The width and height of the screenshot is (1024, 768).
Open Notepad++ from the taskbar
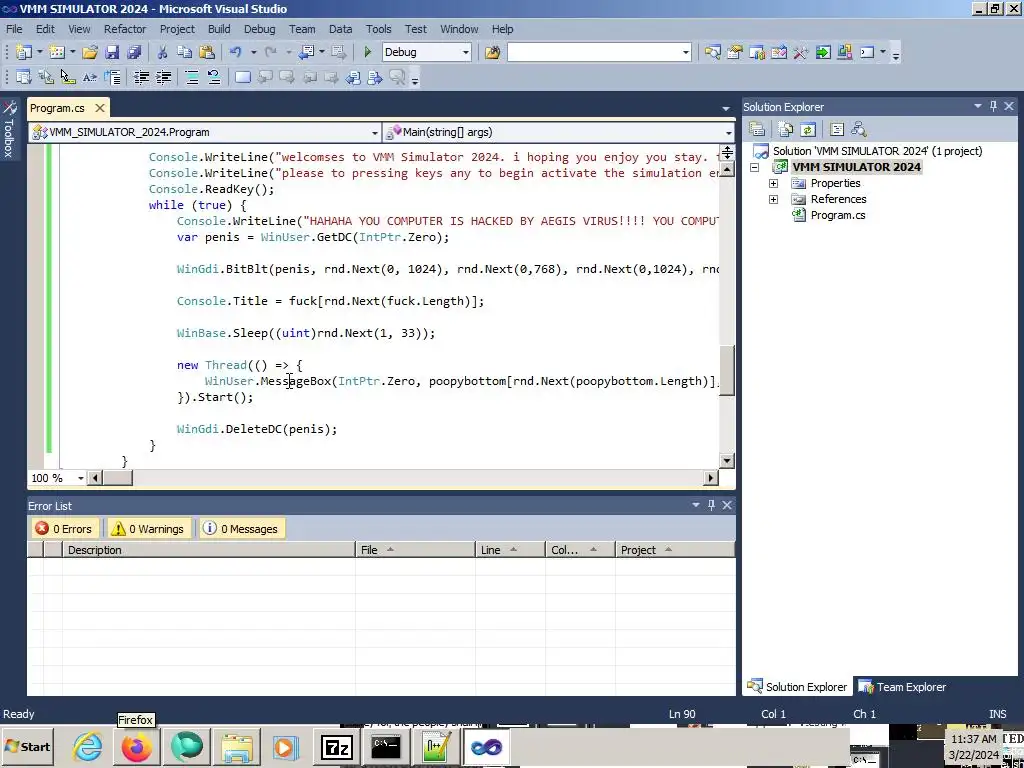[436, 746]
